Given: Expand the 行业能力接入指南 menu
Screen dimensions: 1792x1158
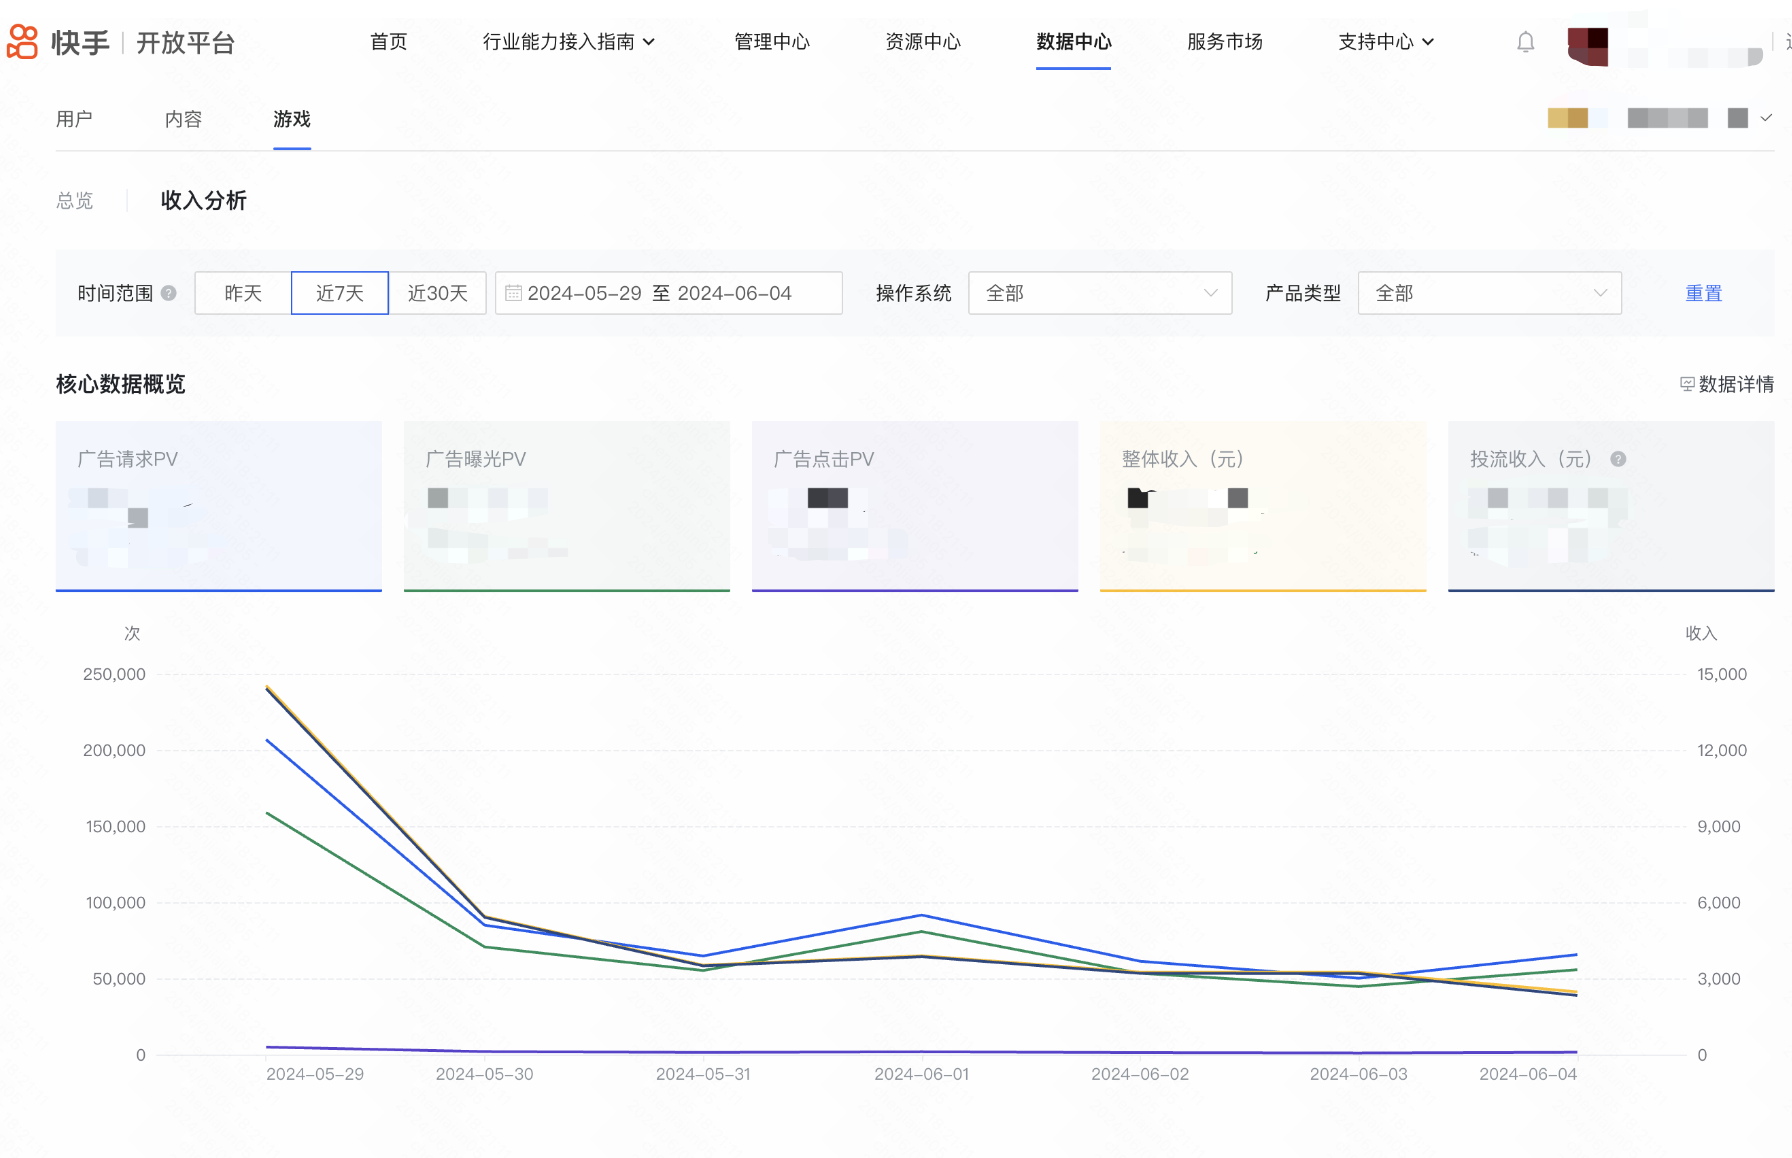Looking at the screenshot, I should (x=568, y=42).
